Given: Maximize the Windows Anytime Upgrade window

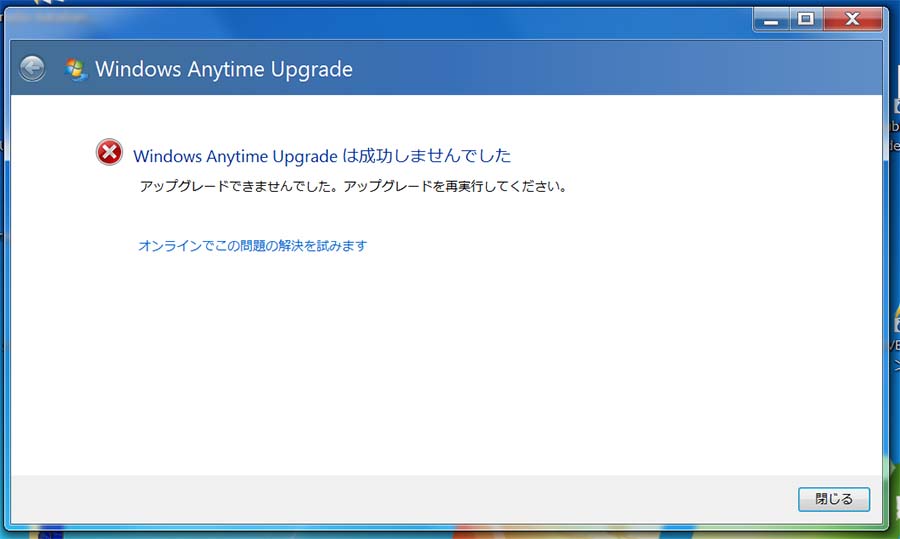Looking at the screenshot, I should [x=805, y=19].
